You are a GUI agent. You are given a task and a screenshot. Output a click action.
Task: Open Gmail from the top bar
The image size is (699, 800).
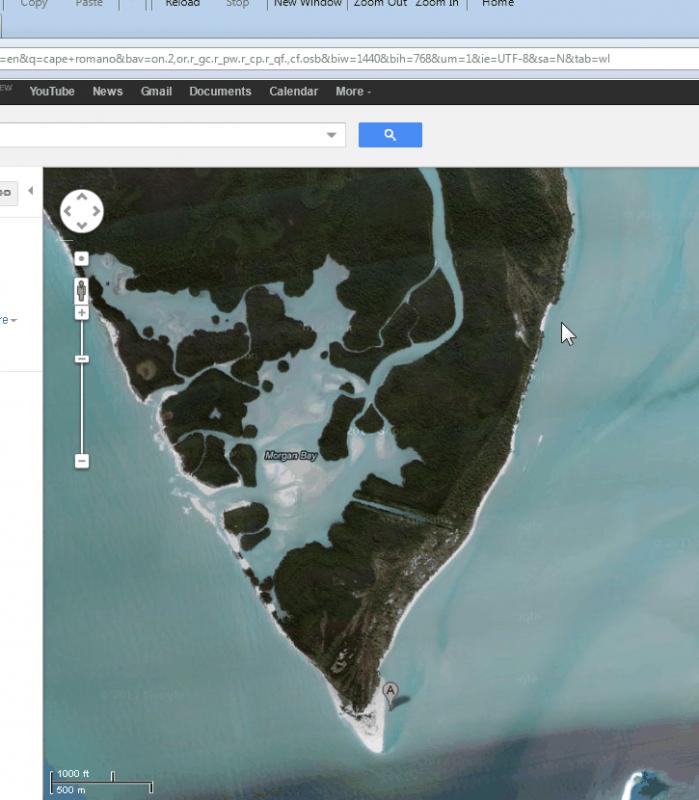(156, 91)
